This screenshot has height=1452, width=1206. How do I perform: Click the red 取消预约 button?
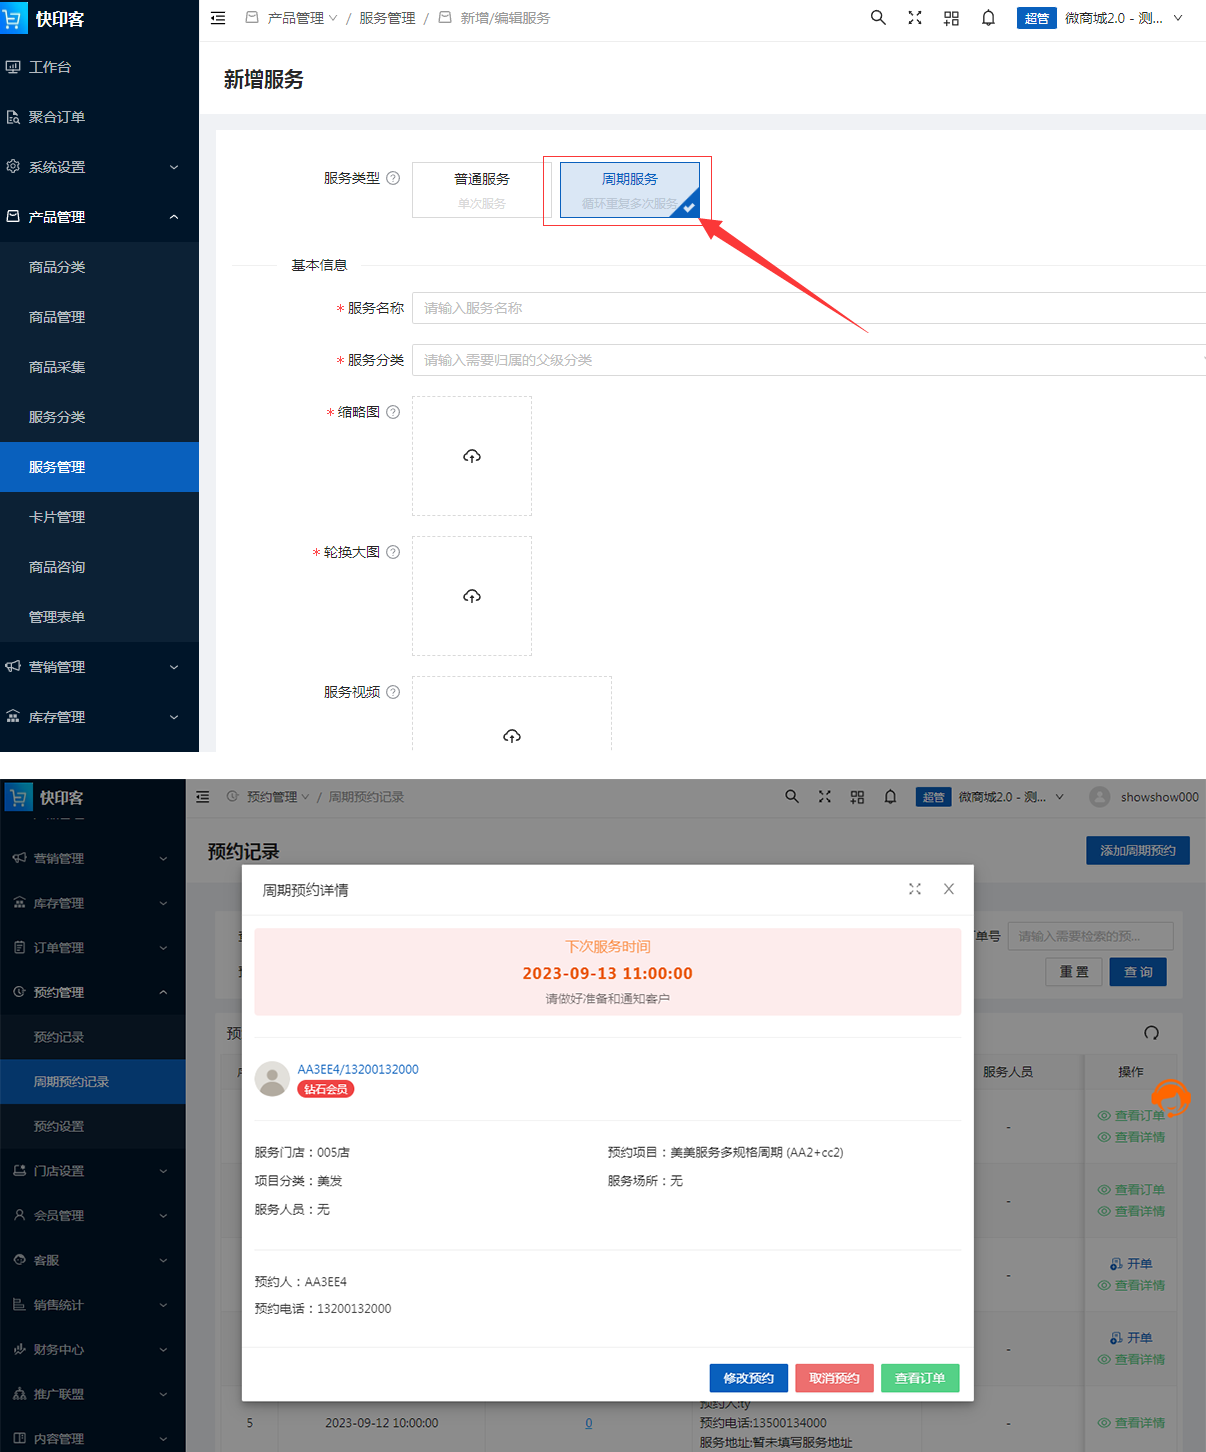[834, 1378]
